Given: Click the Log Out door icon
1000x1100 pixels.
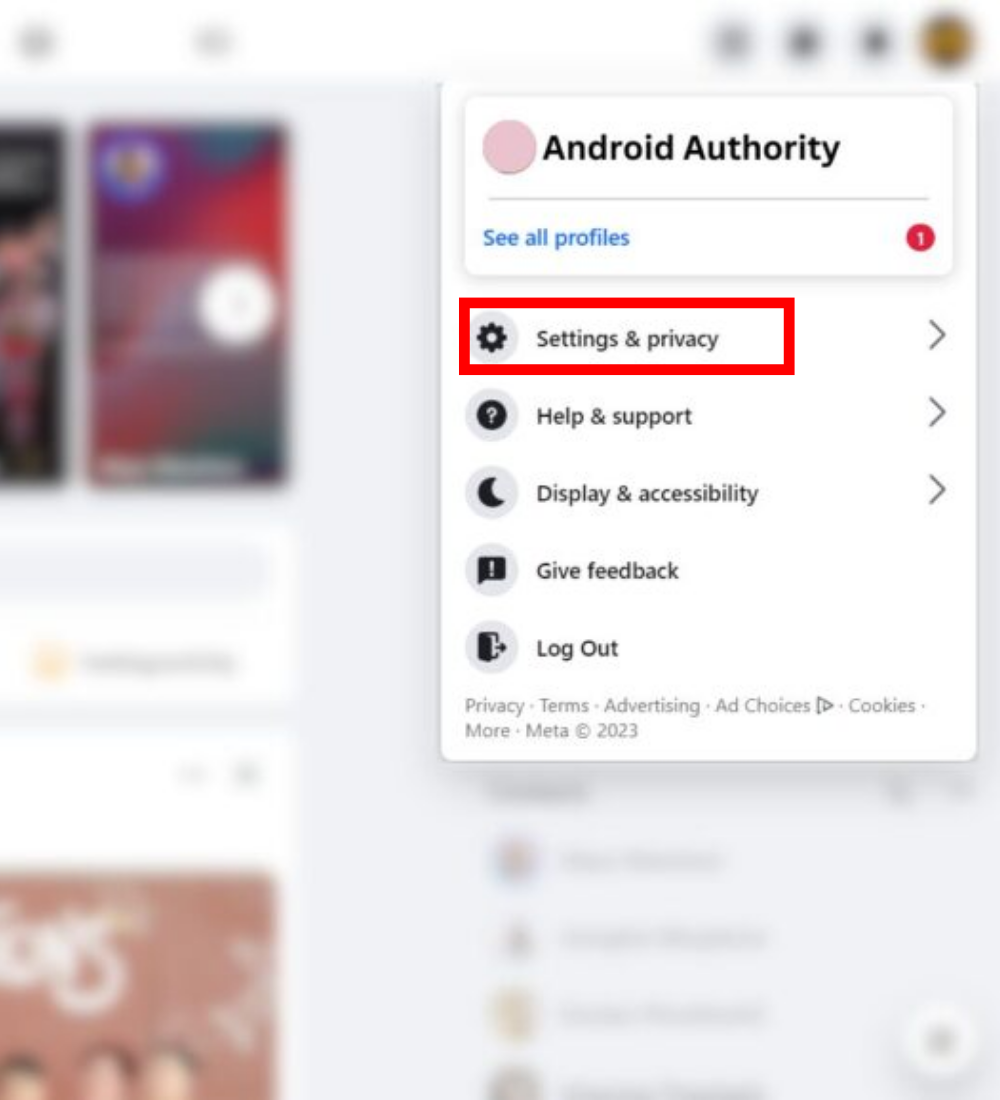Looking at the screenshot, I should click(491, 647).
